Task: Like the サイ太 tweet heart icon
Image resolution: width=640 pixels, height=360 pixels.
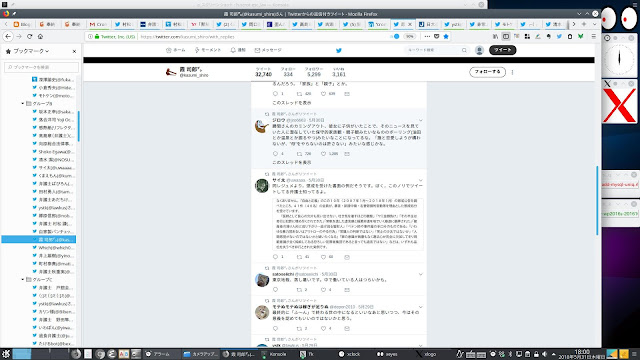Action: [323, 257]
